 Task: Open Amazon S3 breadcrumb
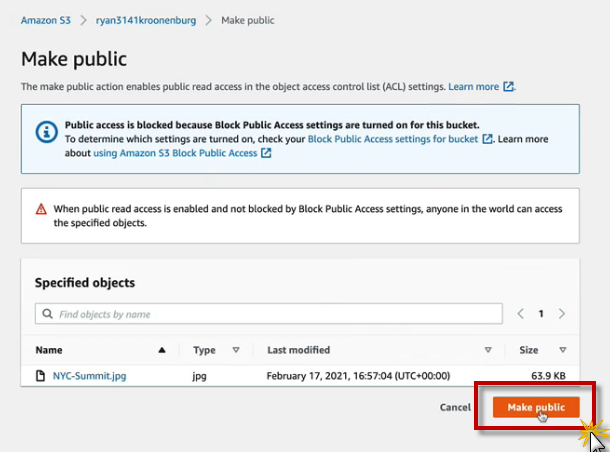point(49,20)
